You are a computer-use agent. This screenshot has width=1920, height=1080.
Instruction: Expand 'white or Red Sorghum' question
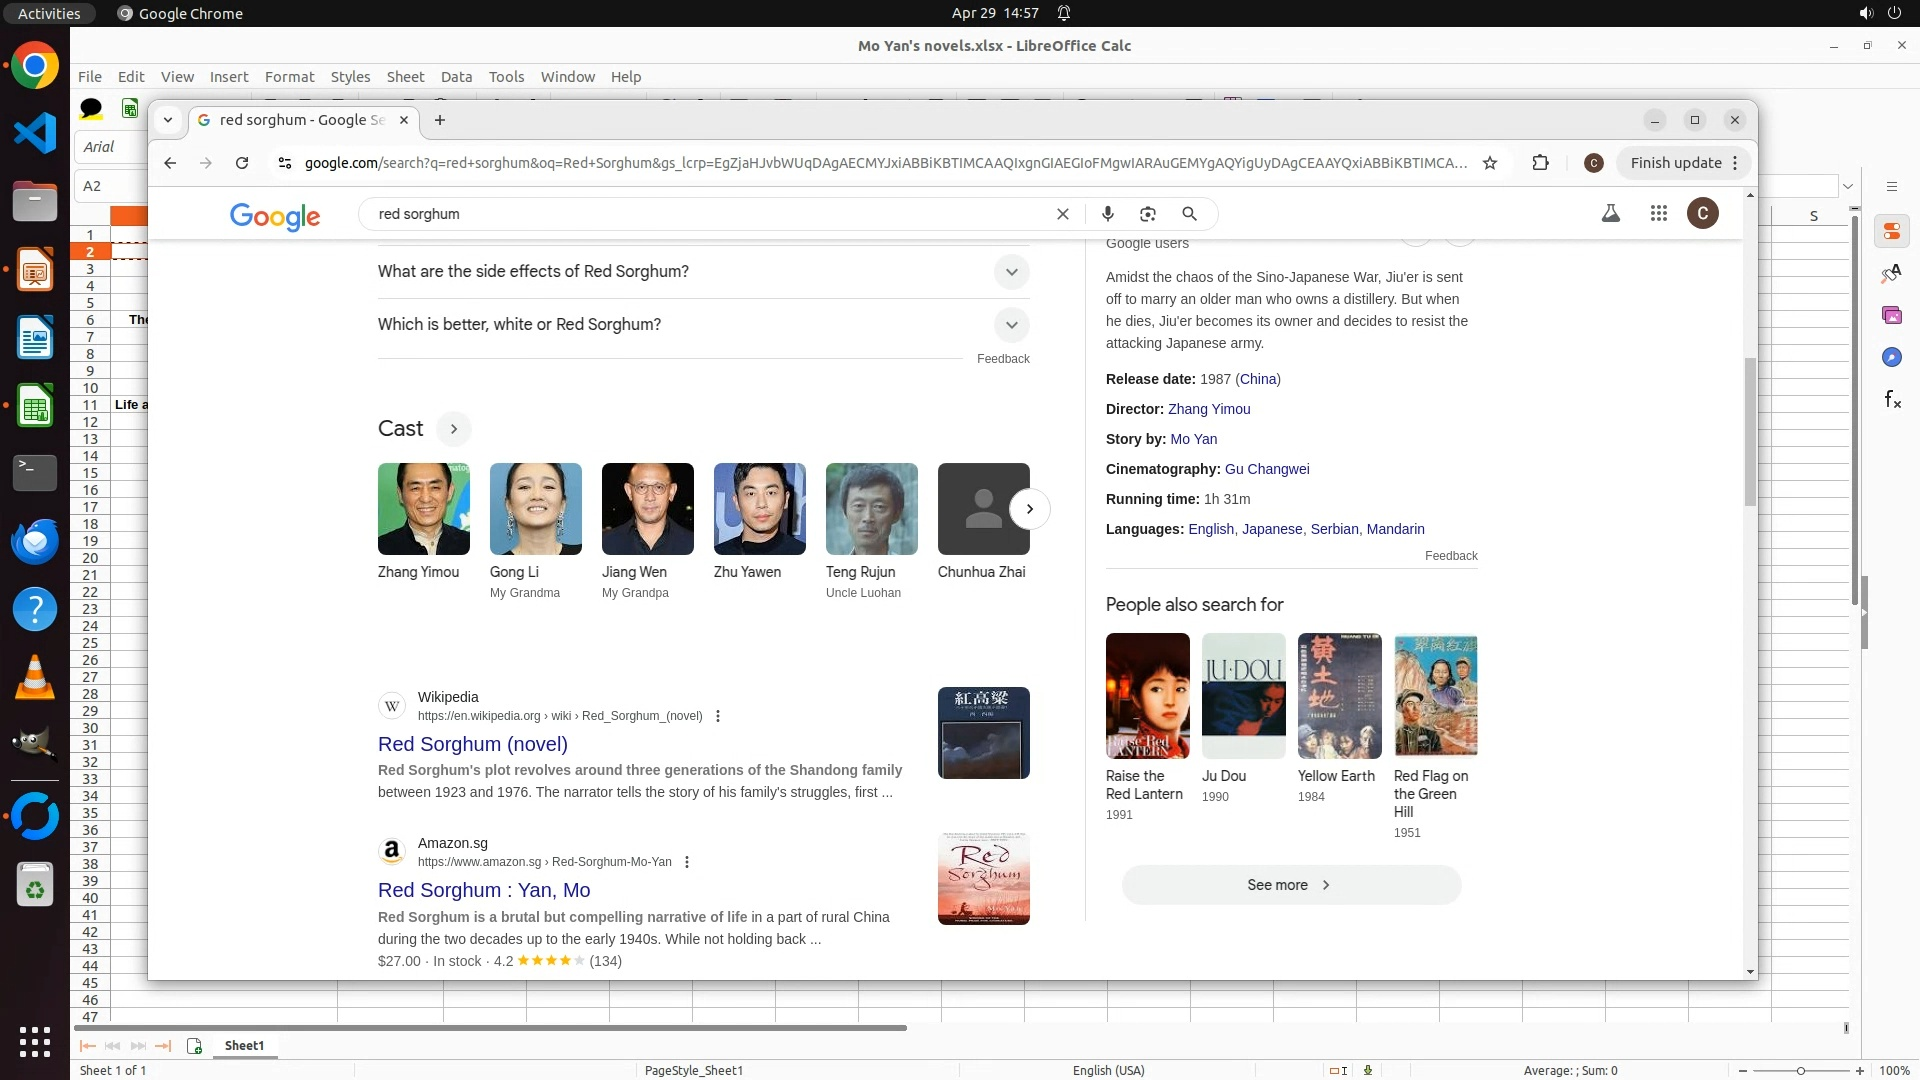[x=1011, y=325]
